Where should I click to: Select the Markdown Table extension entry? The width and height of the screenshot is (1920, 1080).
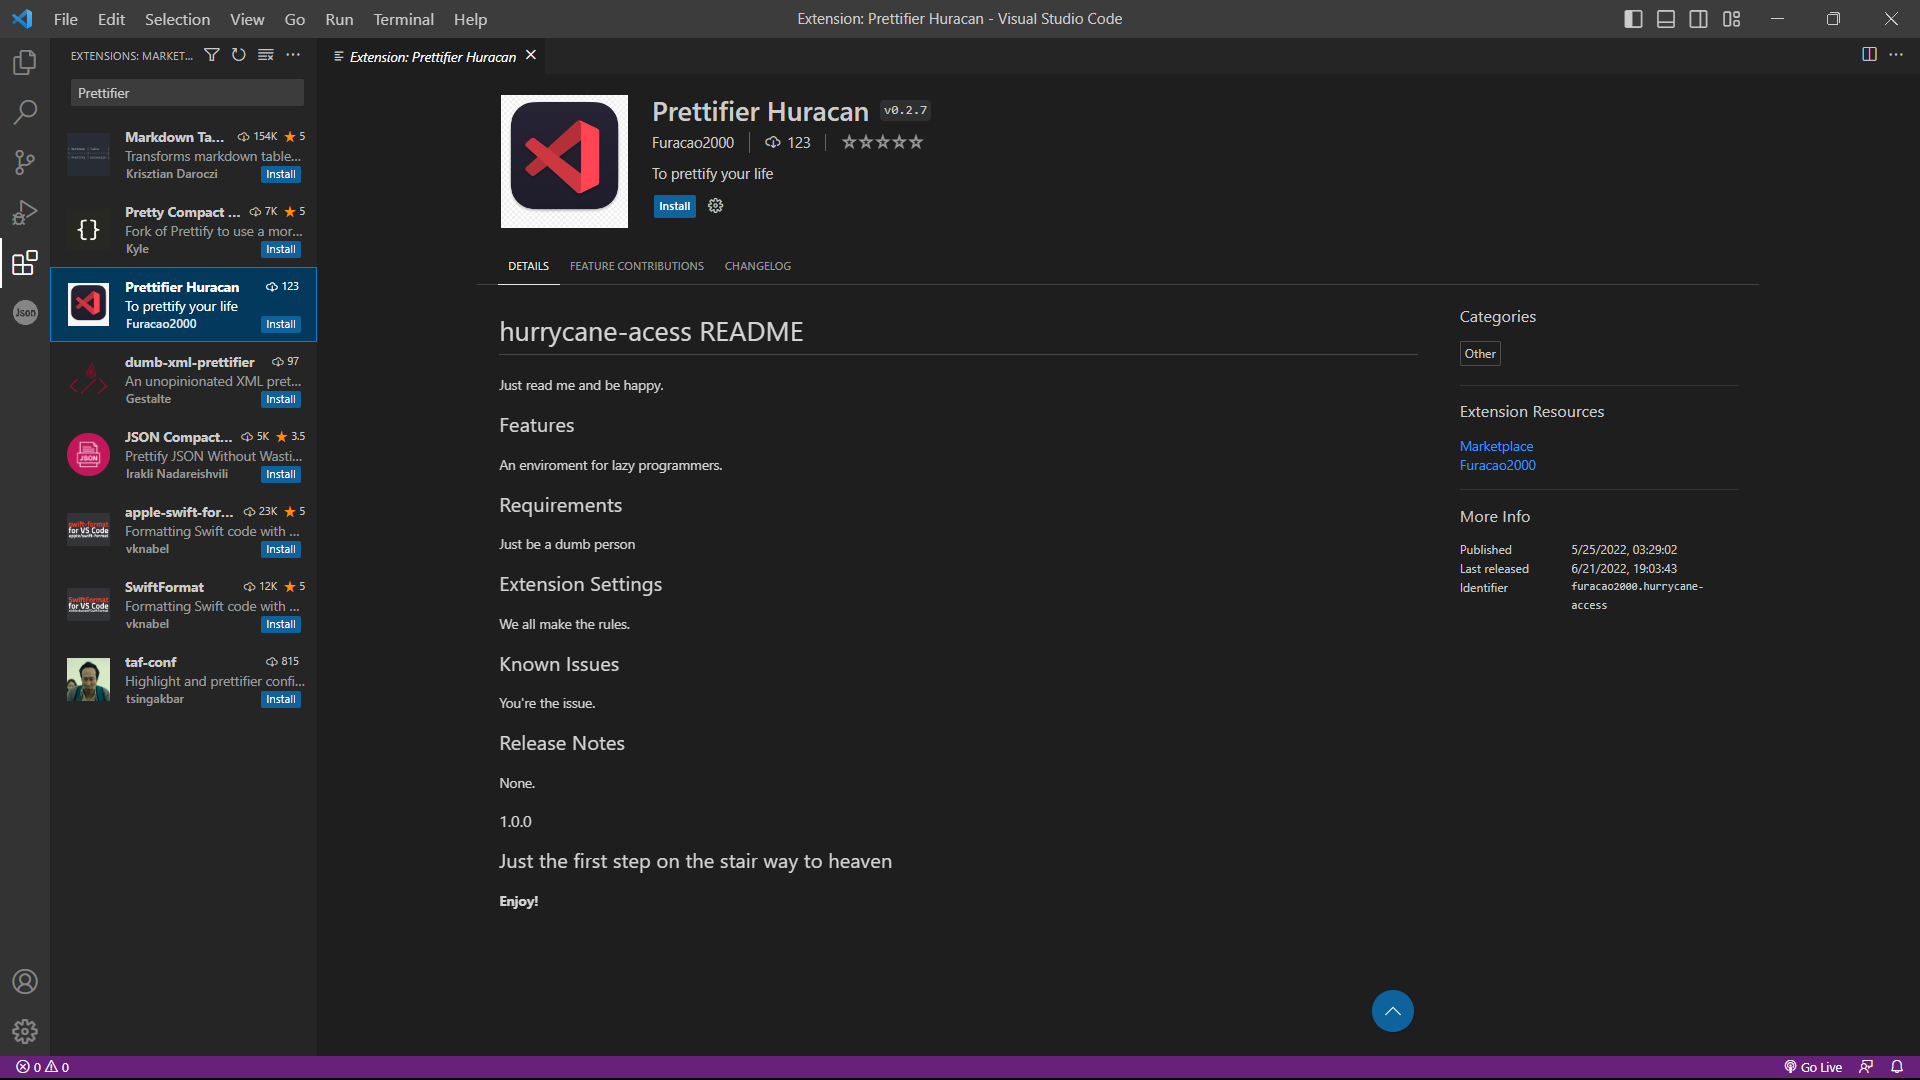184,155
